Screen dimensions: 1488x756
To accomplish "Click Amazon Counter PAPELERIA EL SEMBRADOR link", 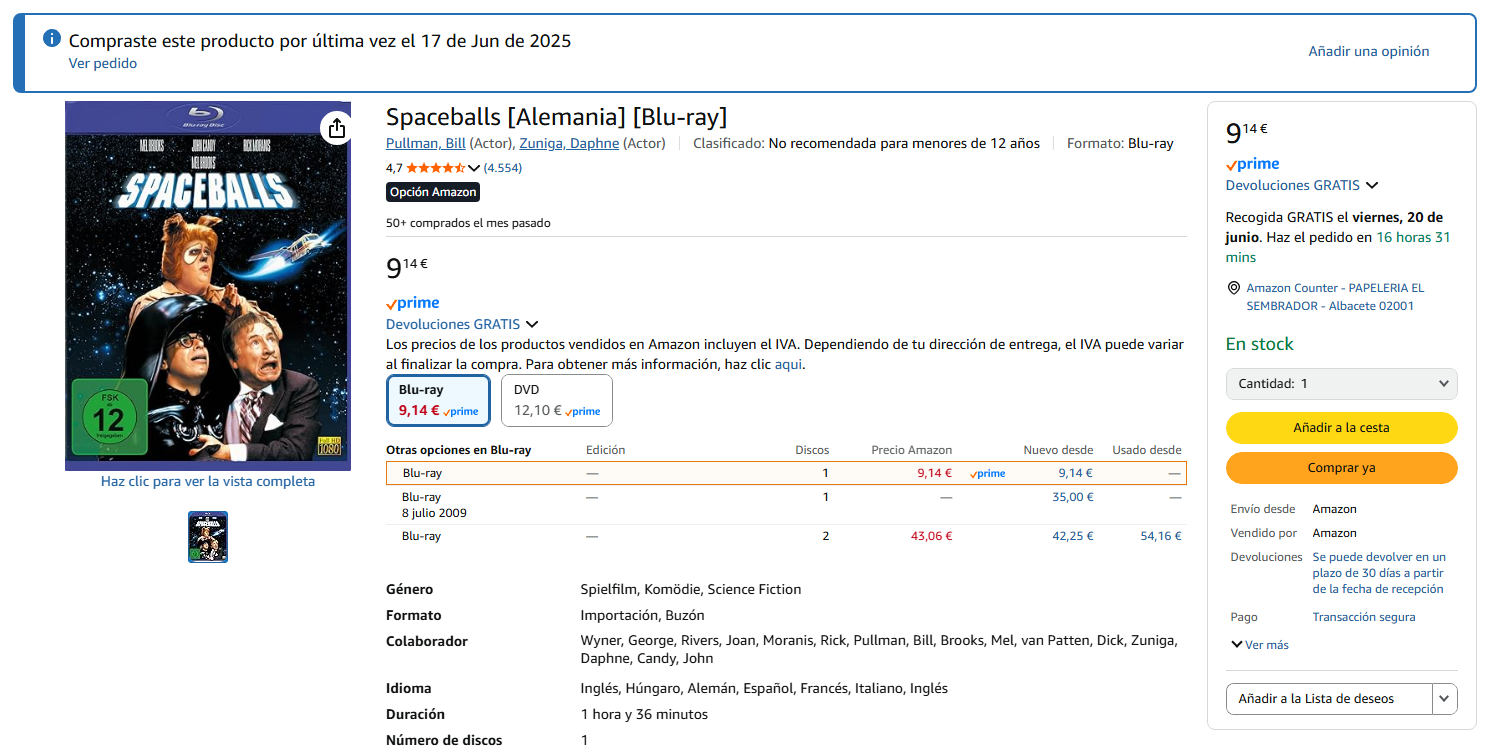I will click(x=1335, y=297).
